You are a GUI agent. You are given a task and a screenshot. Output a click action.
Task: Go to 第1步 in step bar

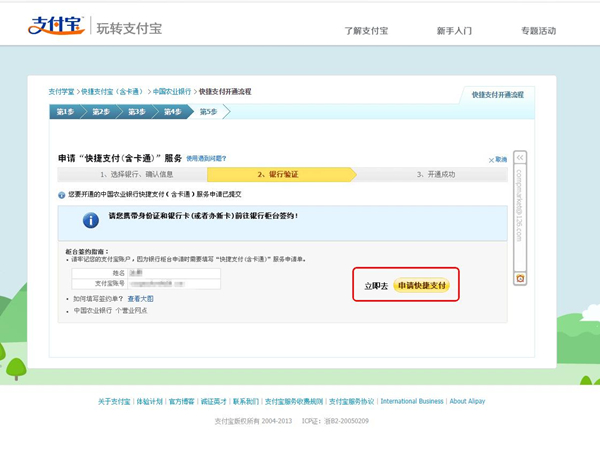(x=66, y=112)
